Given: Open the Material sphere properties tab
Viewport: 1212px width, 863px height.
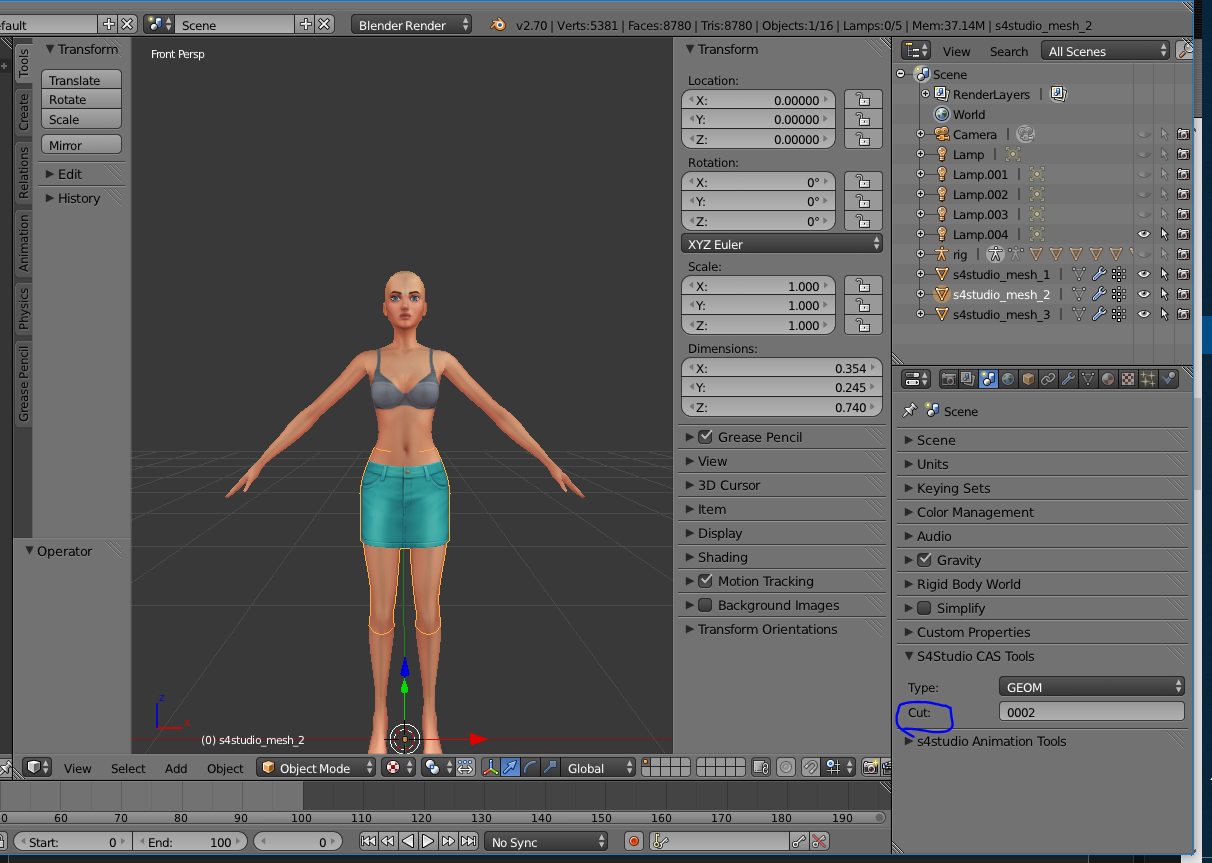Looking at the screenshot, I should [1107, 379].
